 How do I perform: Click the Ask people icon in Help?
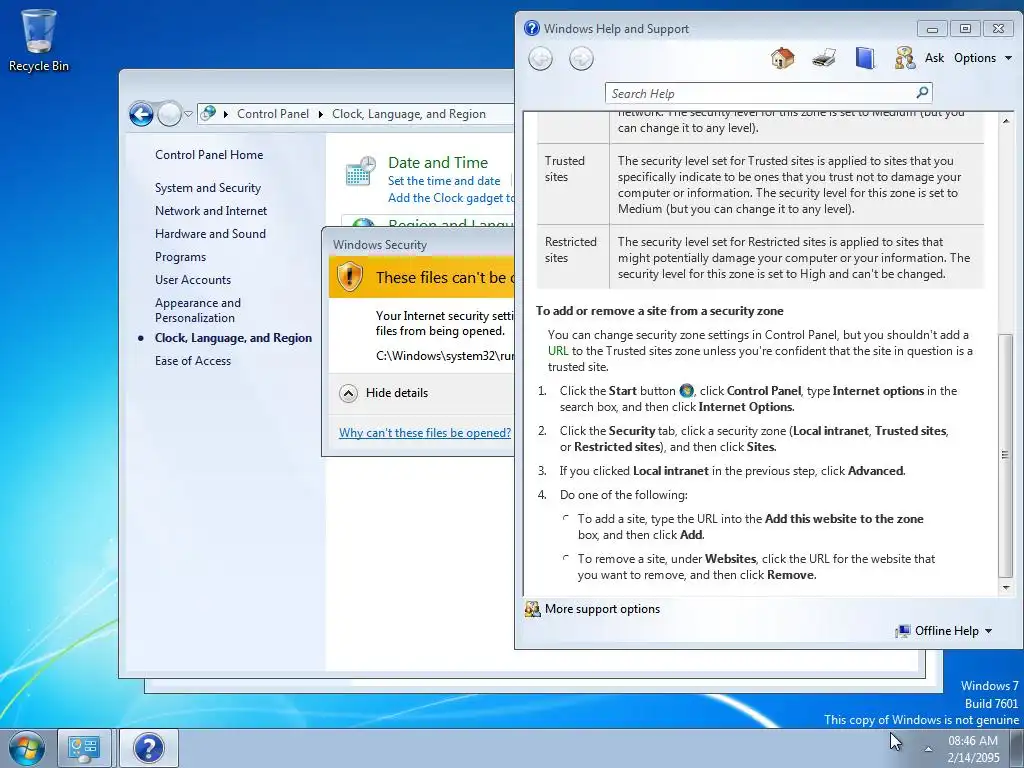pos(904,58)
